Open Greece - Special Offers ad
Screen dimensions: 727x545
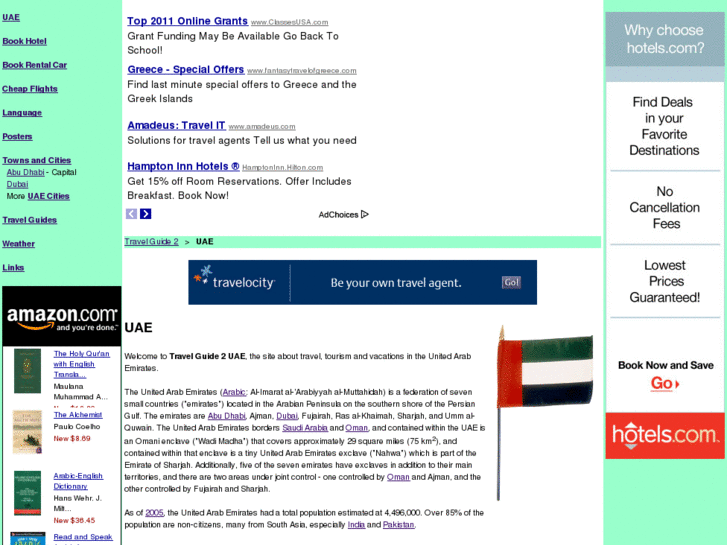(x=185, y=70)
